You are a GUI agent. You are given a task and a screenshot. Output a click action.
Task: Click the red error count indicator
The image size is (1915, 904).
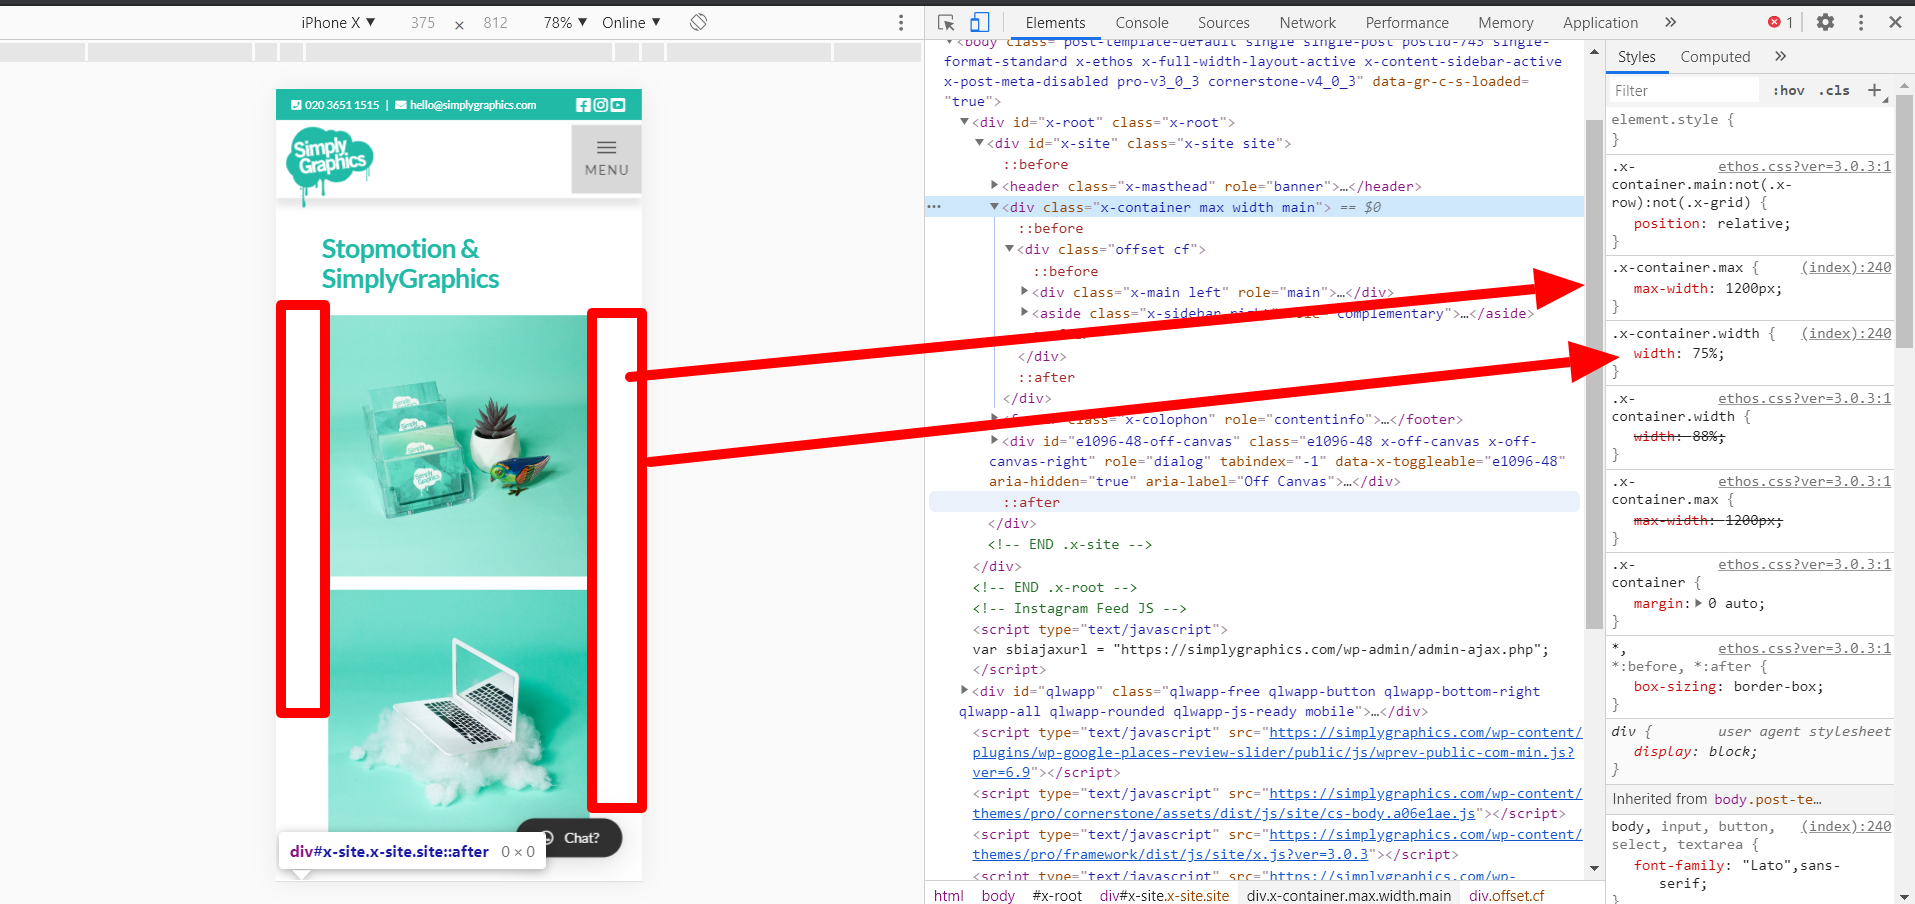pos(1780,22)
